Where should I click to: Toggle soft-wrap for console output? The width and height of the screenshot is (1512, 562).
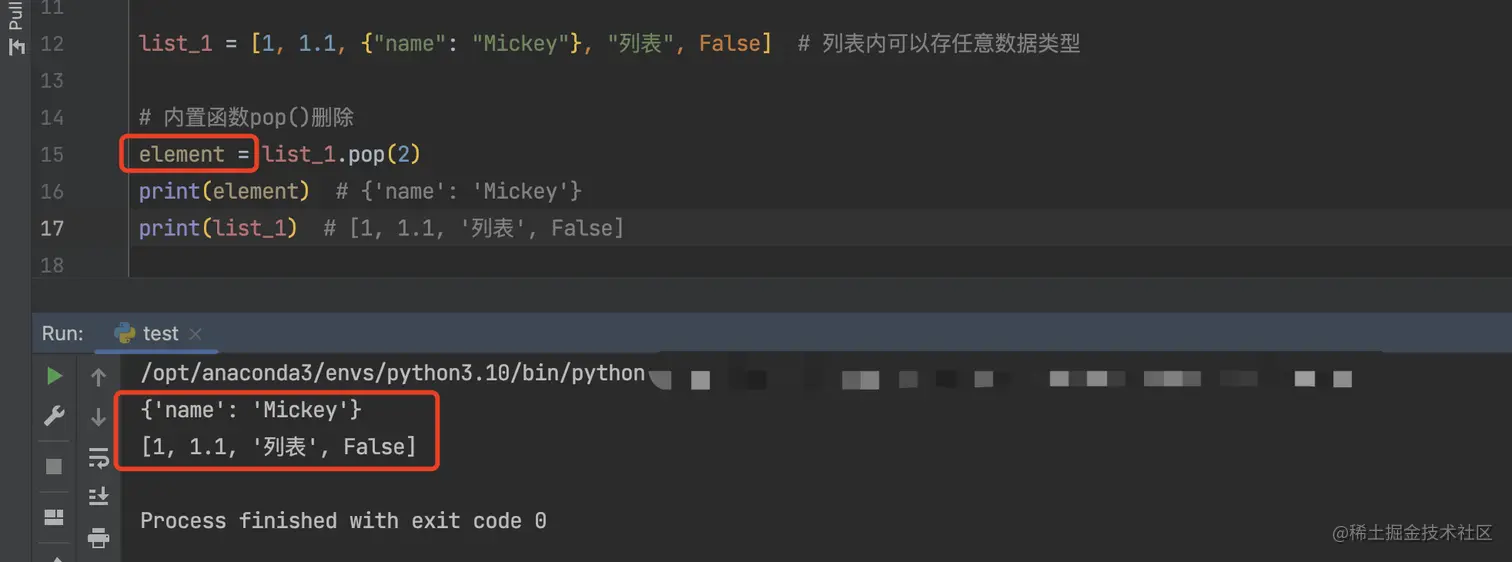click(98, 457)
